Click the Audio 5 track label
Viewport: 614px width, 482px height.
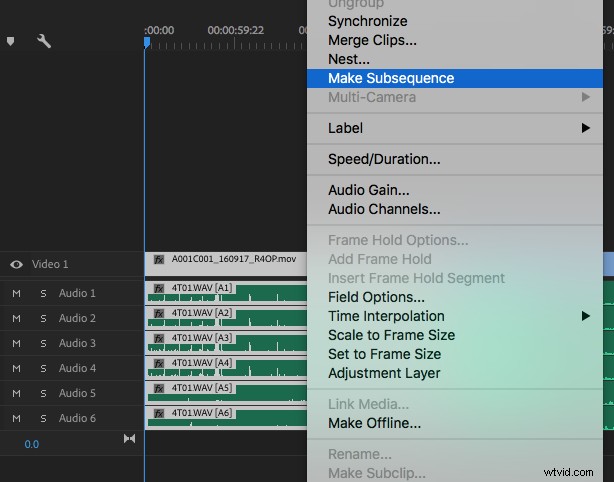coord(77,394)
